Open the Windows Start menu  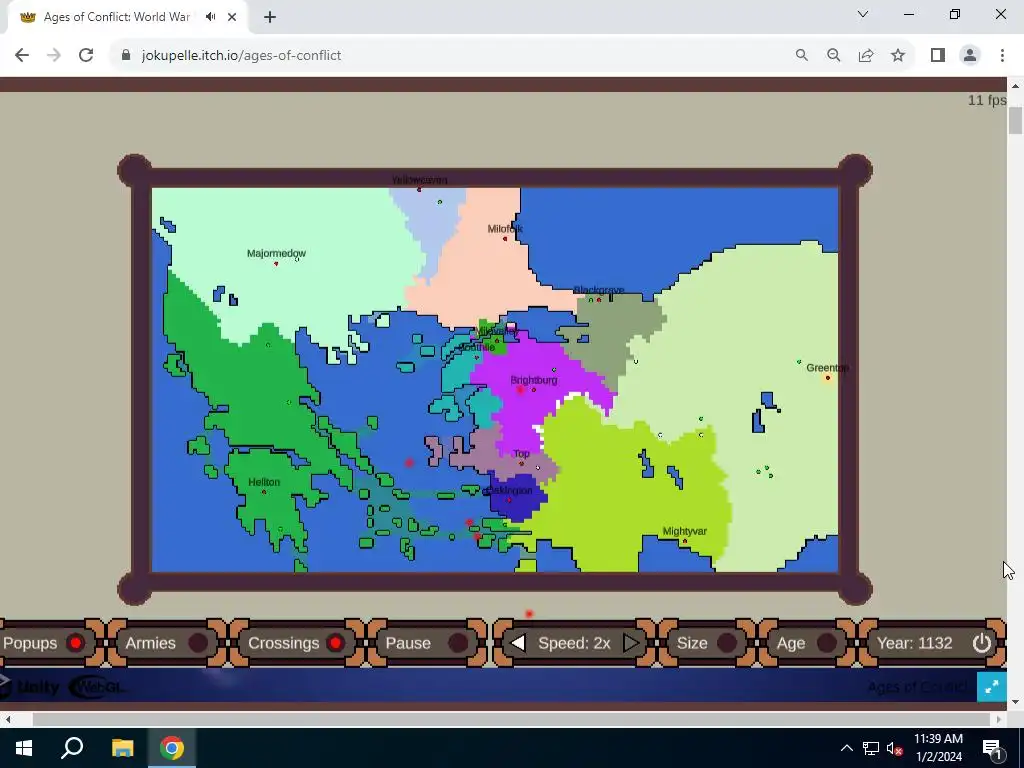pyautogui.click(x=24, y=748)
